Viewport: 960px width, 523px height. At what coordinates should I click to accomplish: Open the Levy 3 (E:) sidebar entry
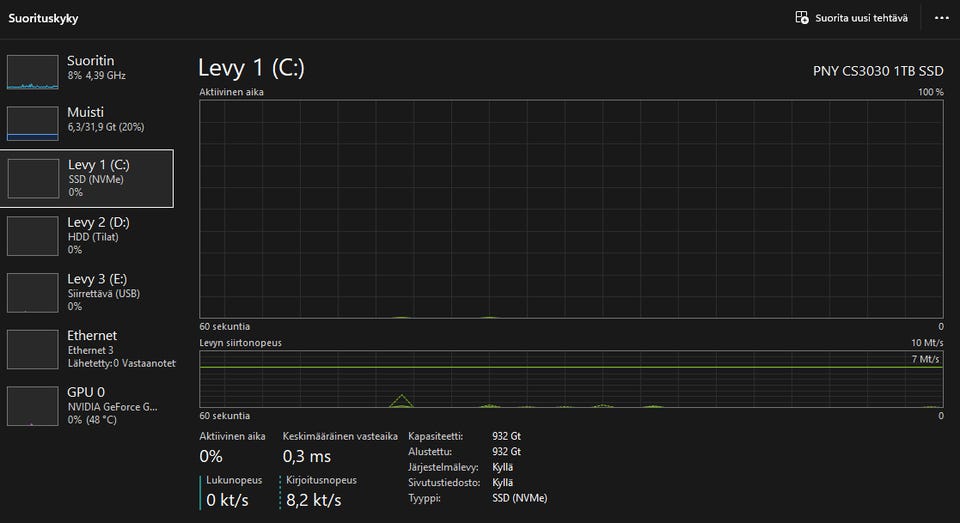click(87, 293)
